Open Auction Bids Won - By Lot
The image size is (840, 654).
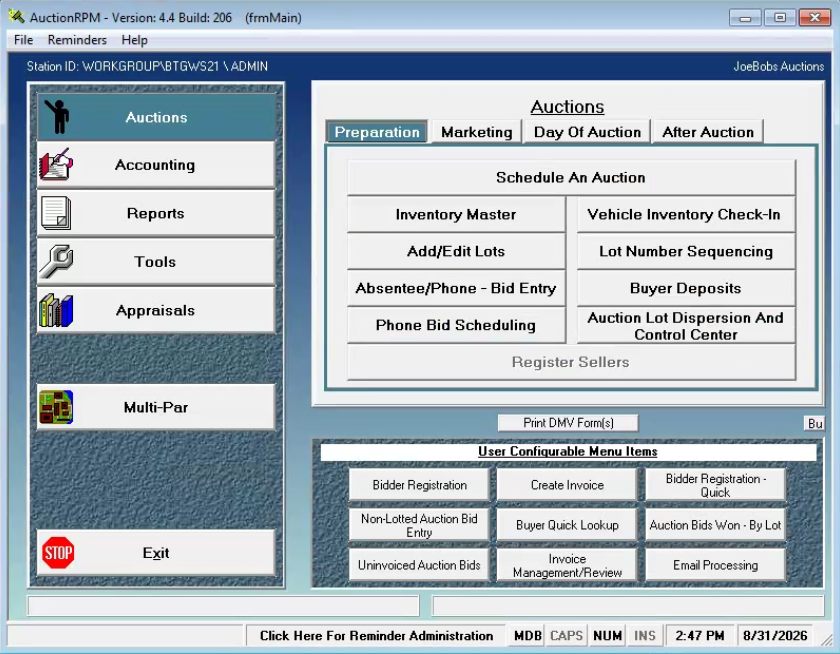tap(715, 525)
